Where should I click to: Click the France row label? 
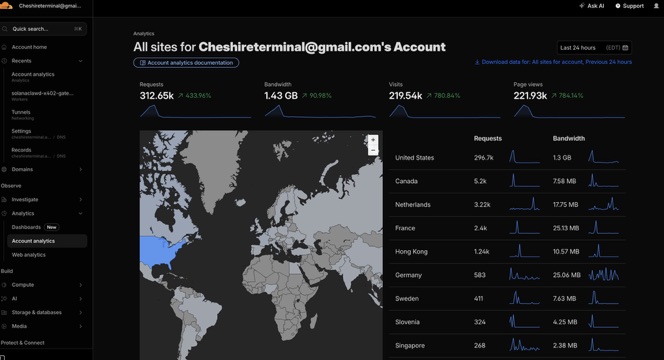pos(405,228)
